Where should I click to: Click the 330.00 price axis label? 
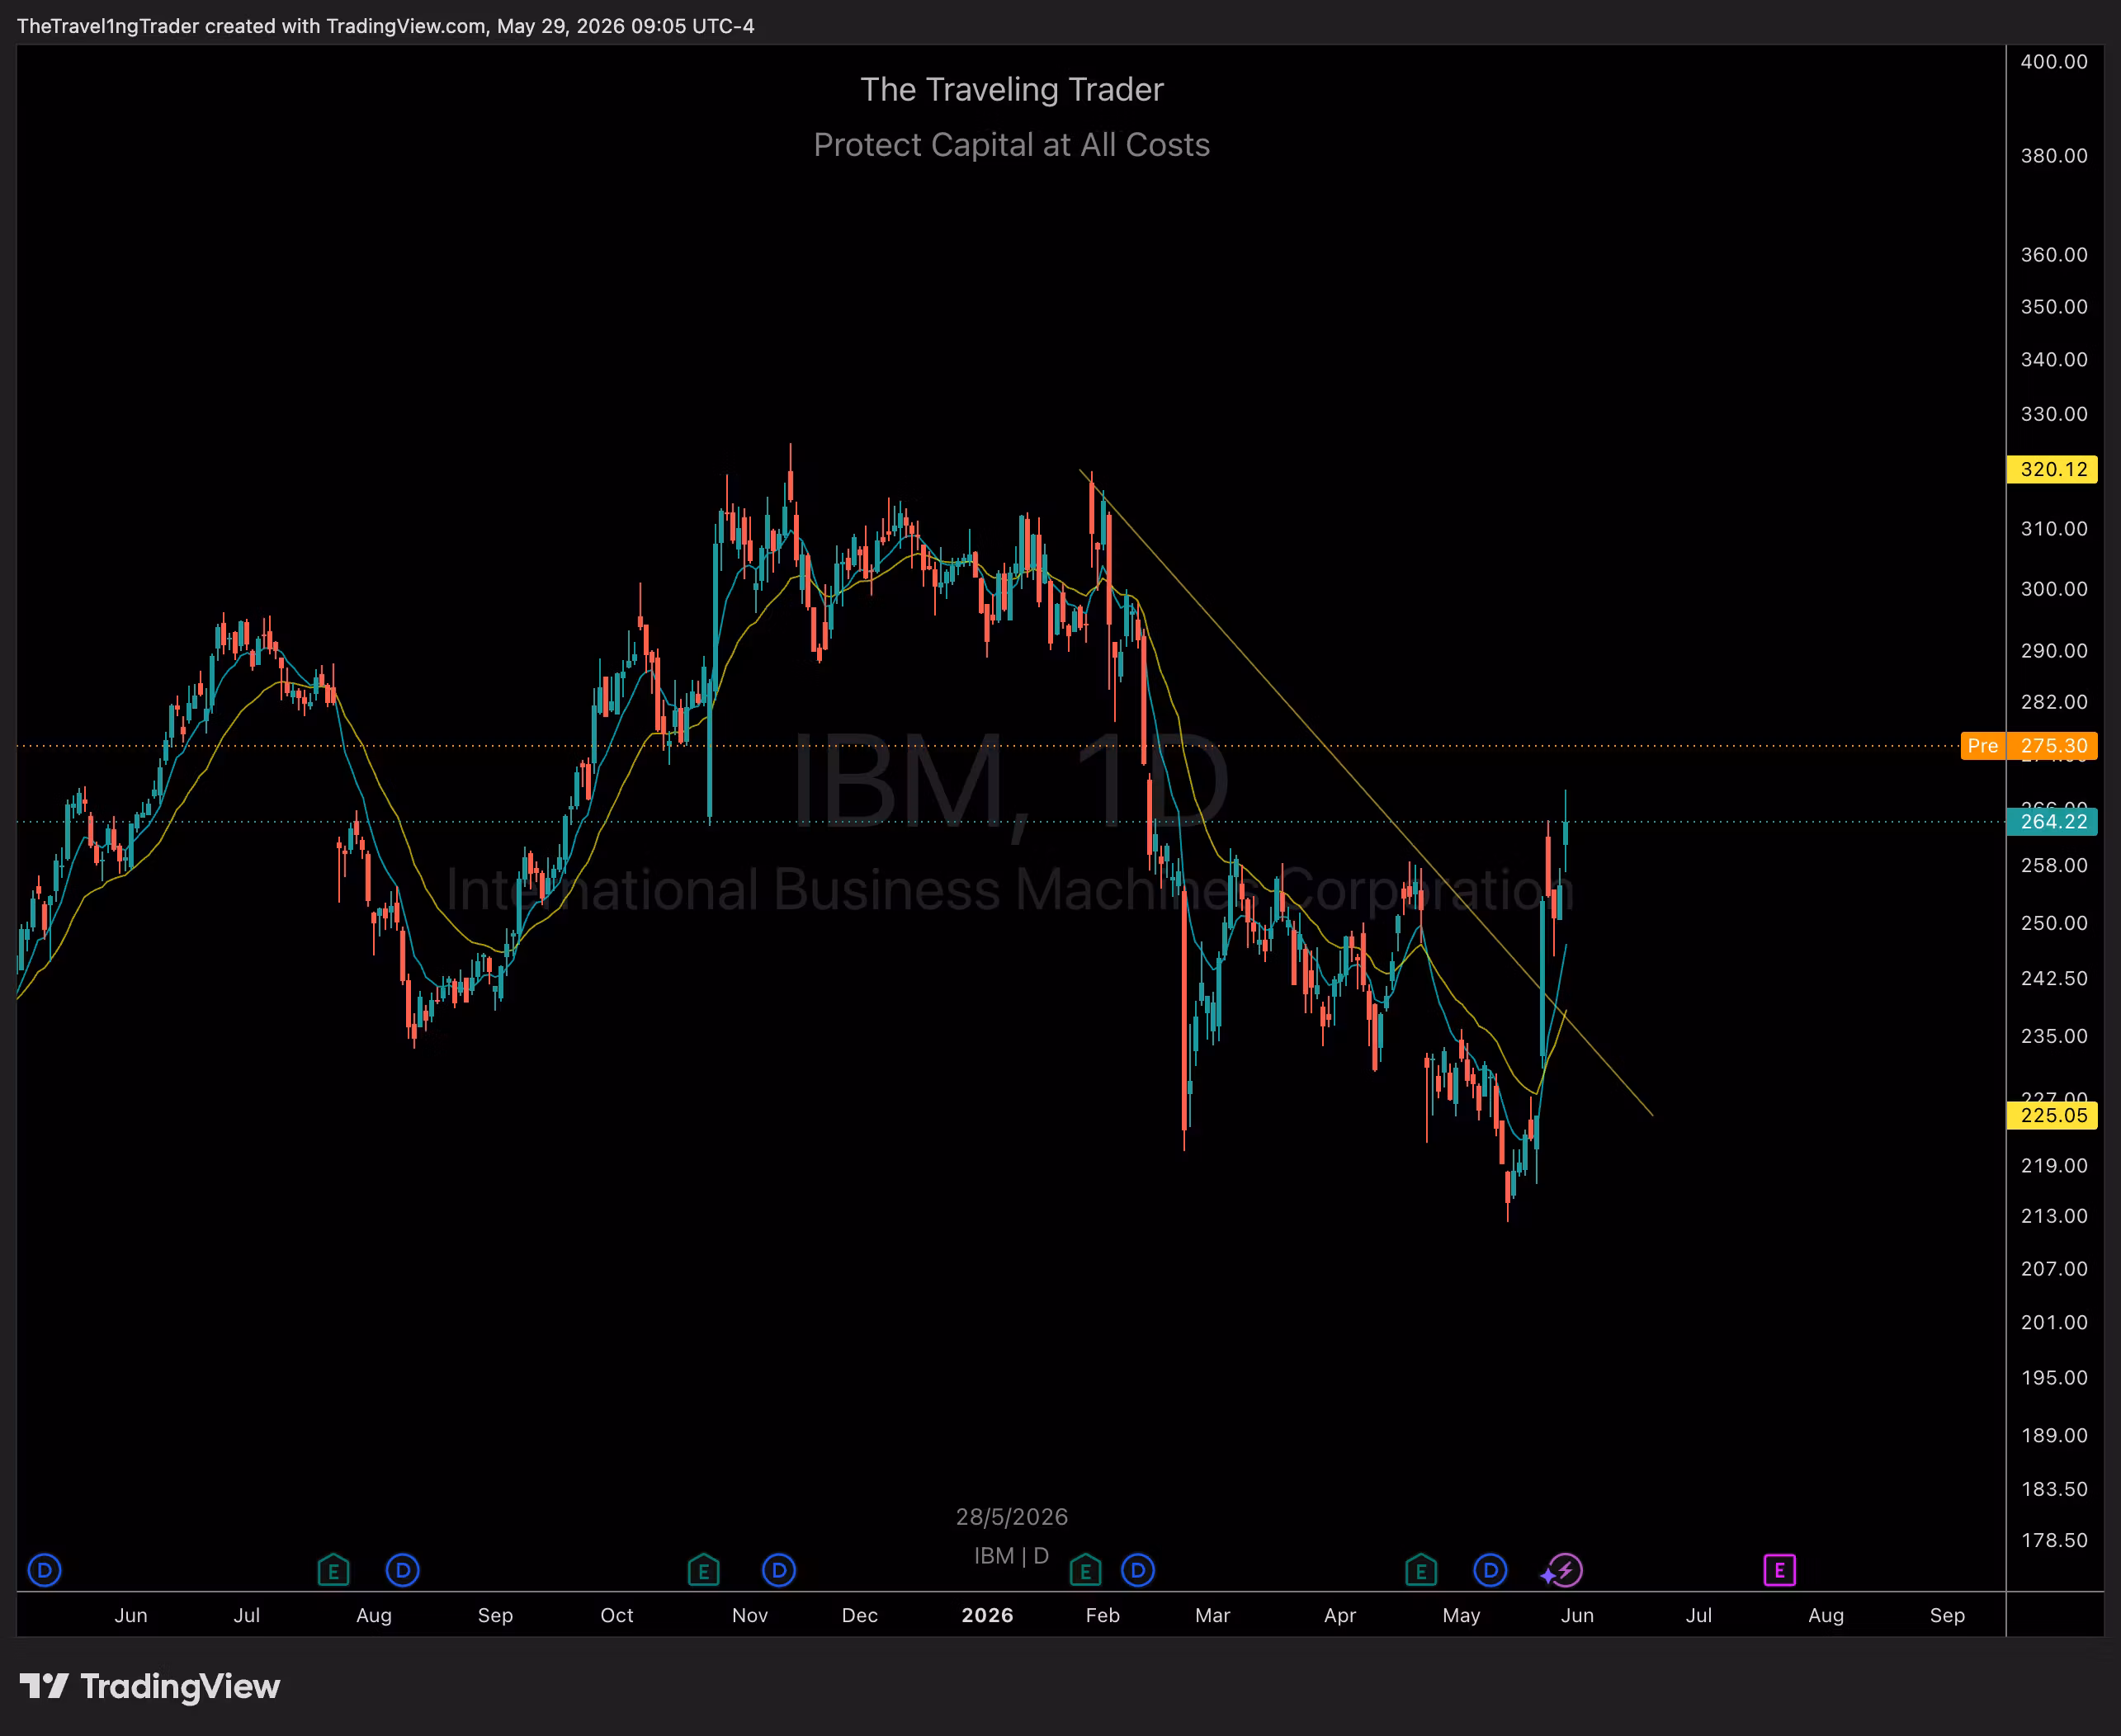pyautogui.click(x=2054, y=414)
